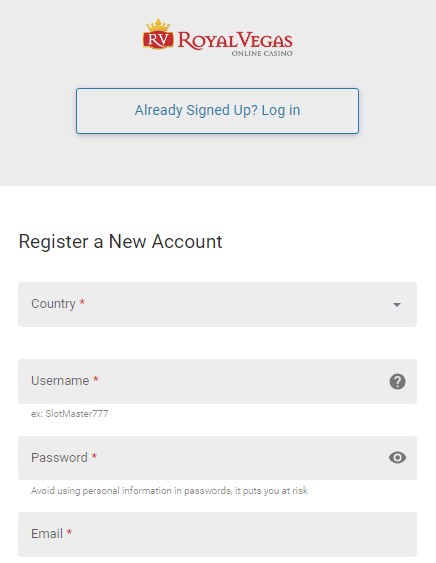This screenshot has width=436, height=563.
Task: Open the Country selection field
Action: coord(217,304)
